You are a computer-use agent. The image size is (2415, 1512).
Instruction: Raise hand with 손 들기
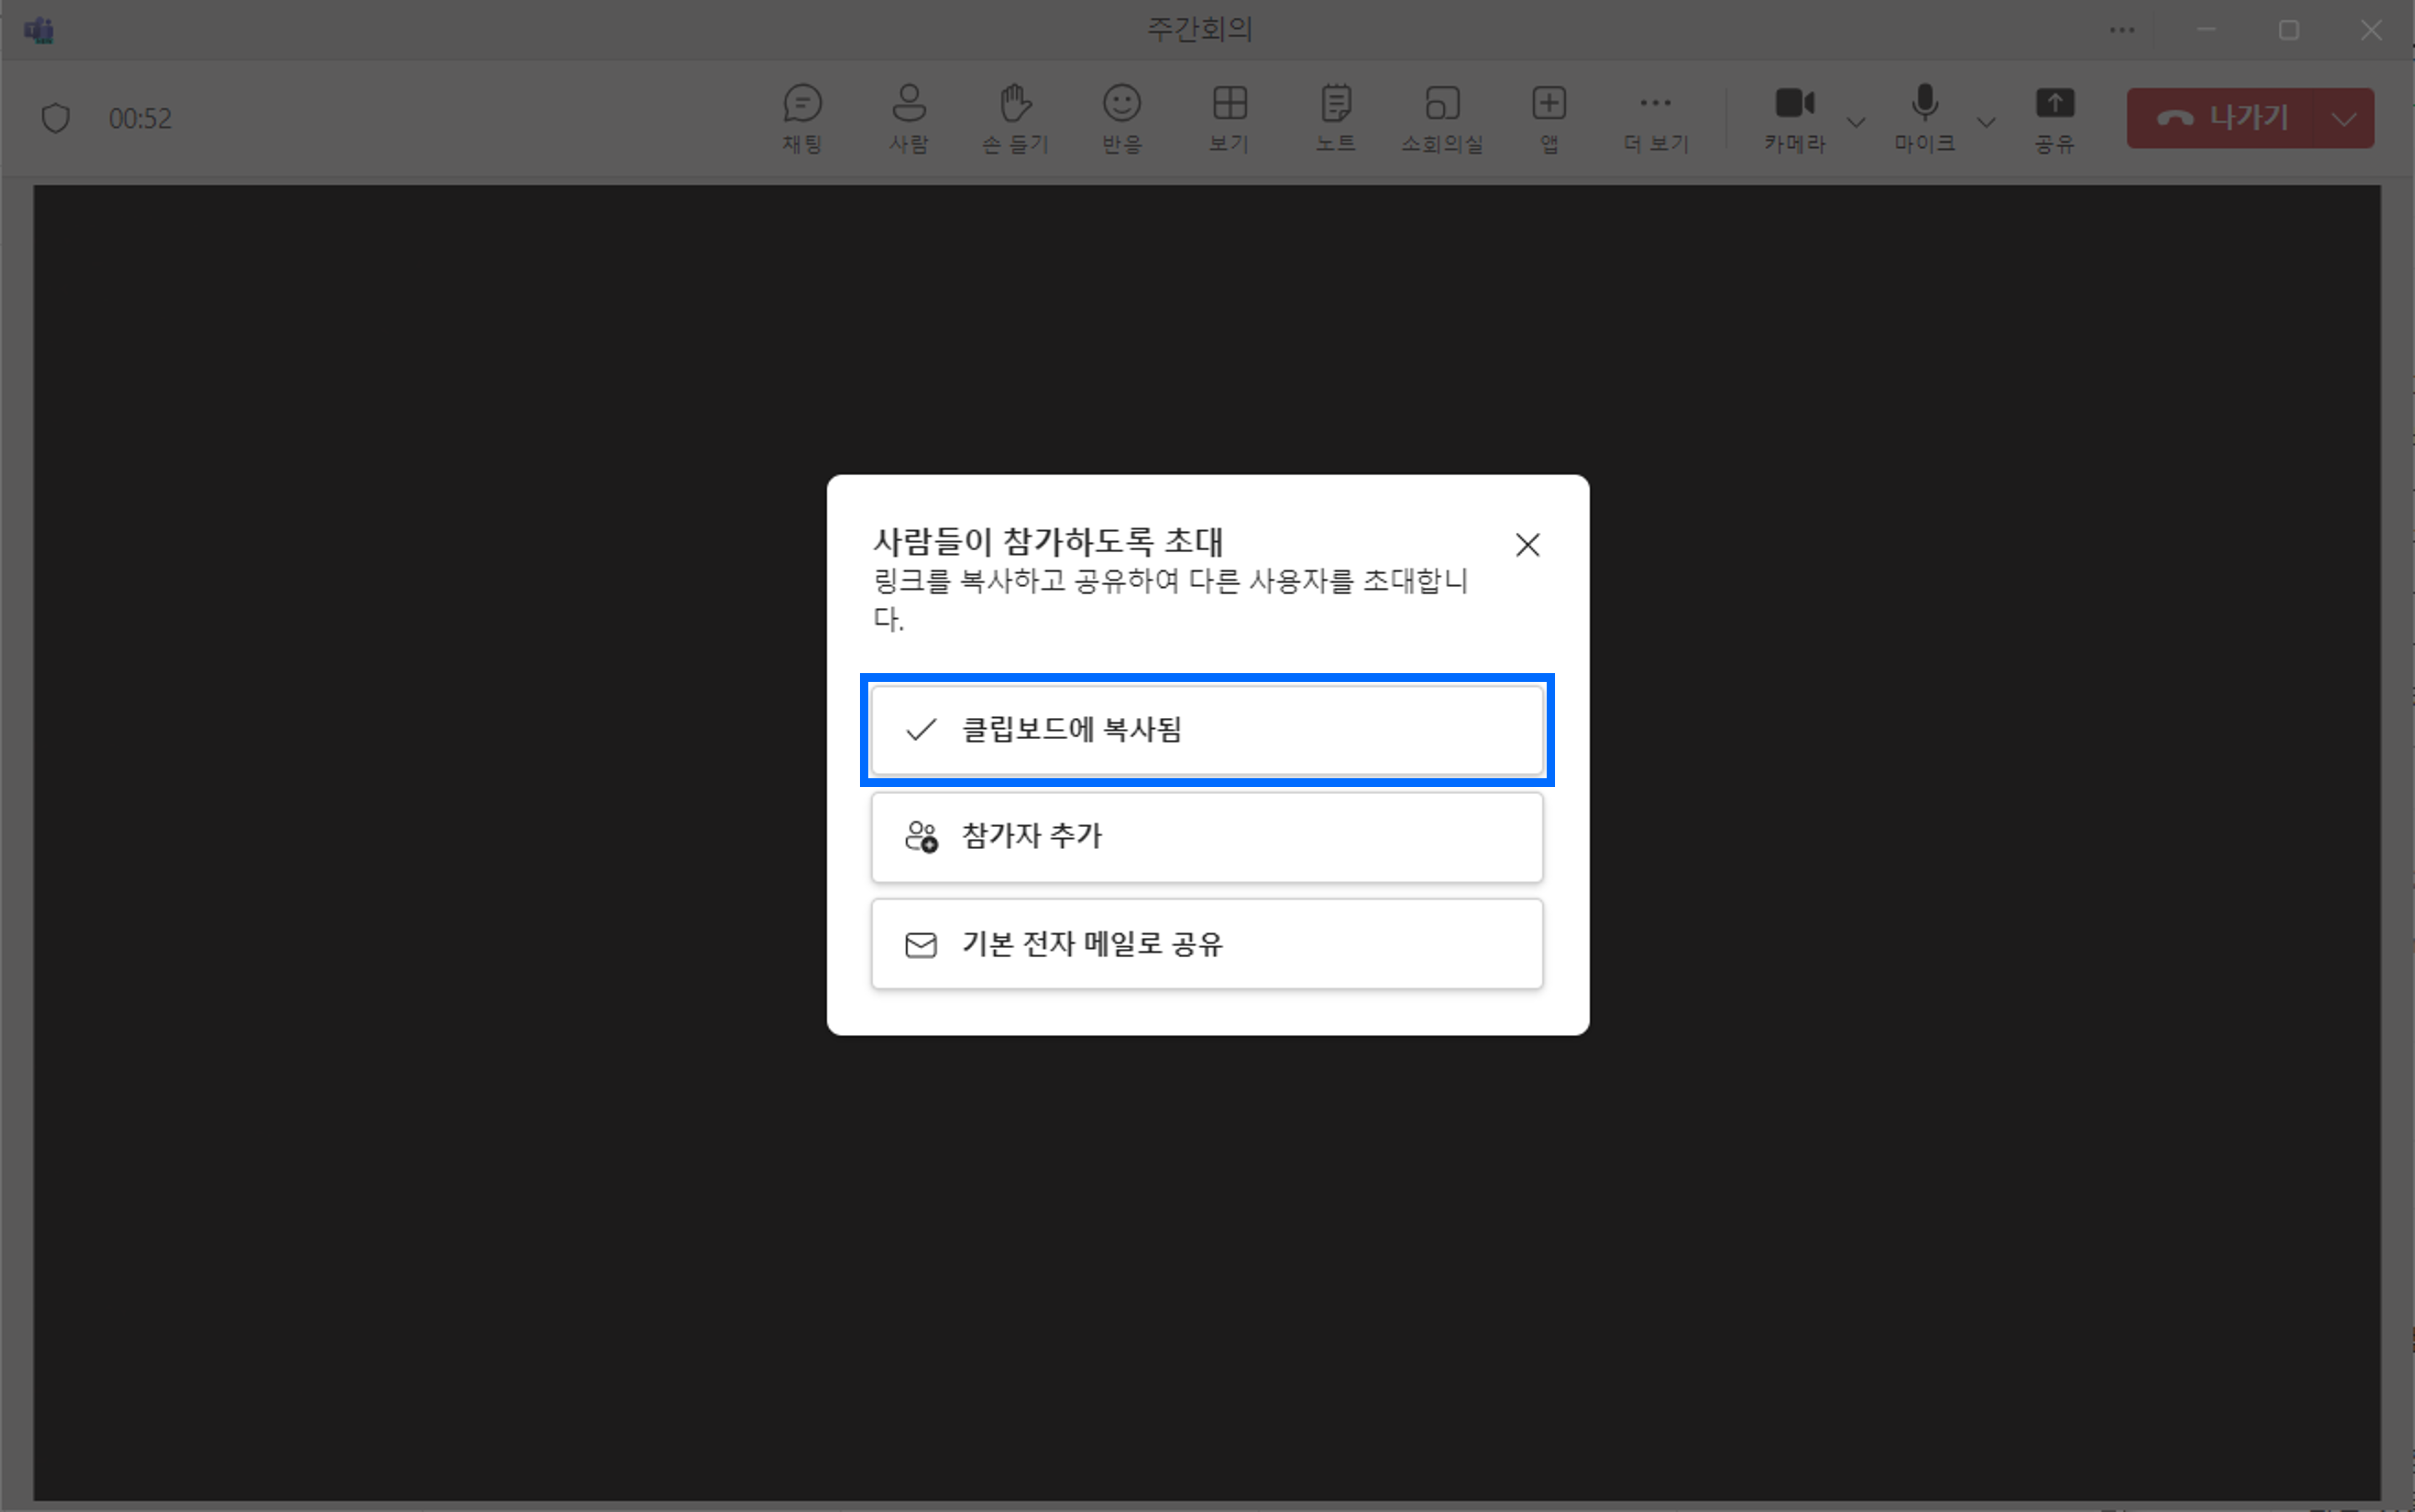pyautogui.click(x=1014, y=117)
